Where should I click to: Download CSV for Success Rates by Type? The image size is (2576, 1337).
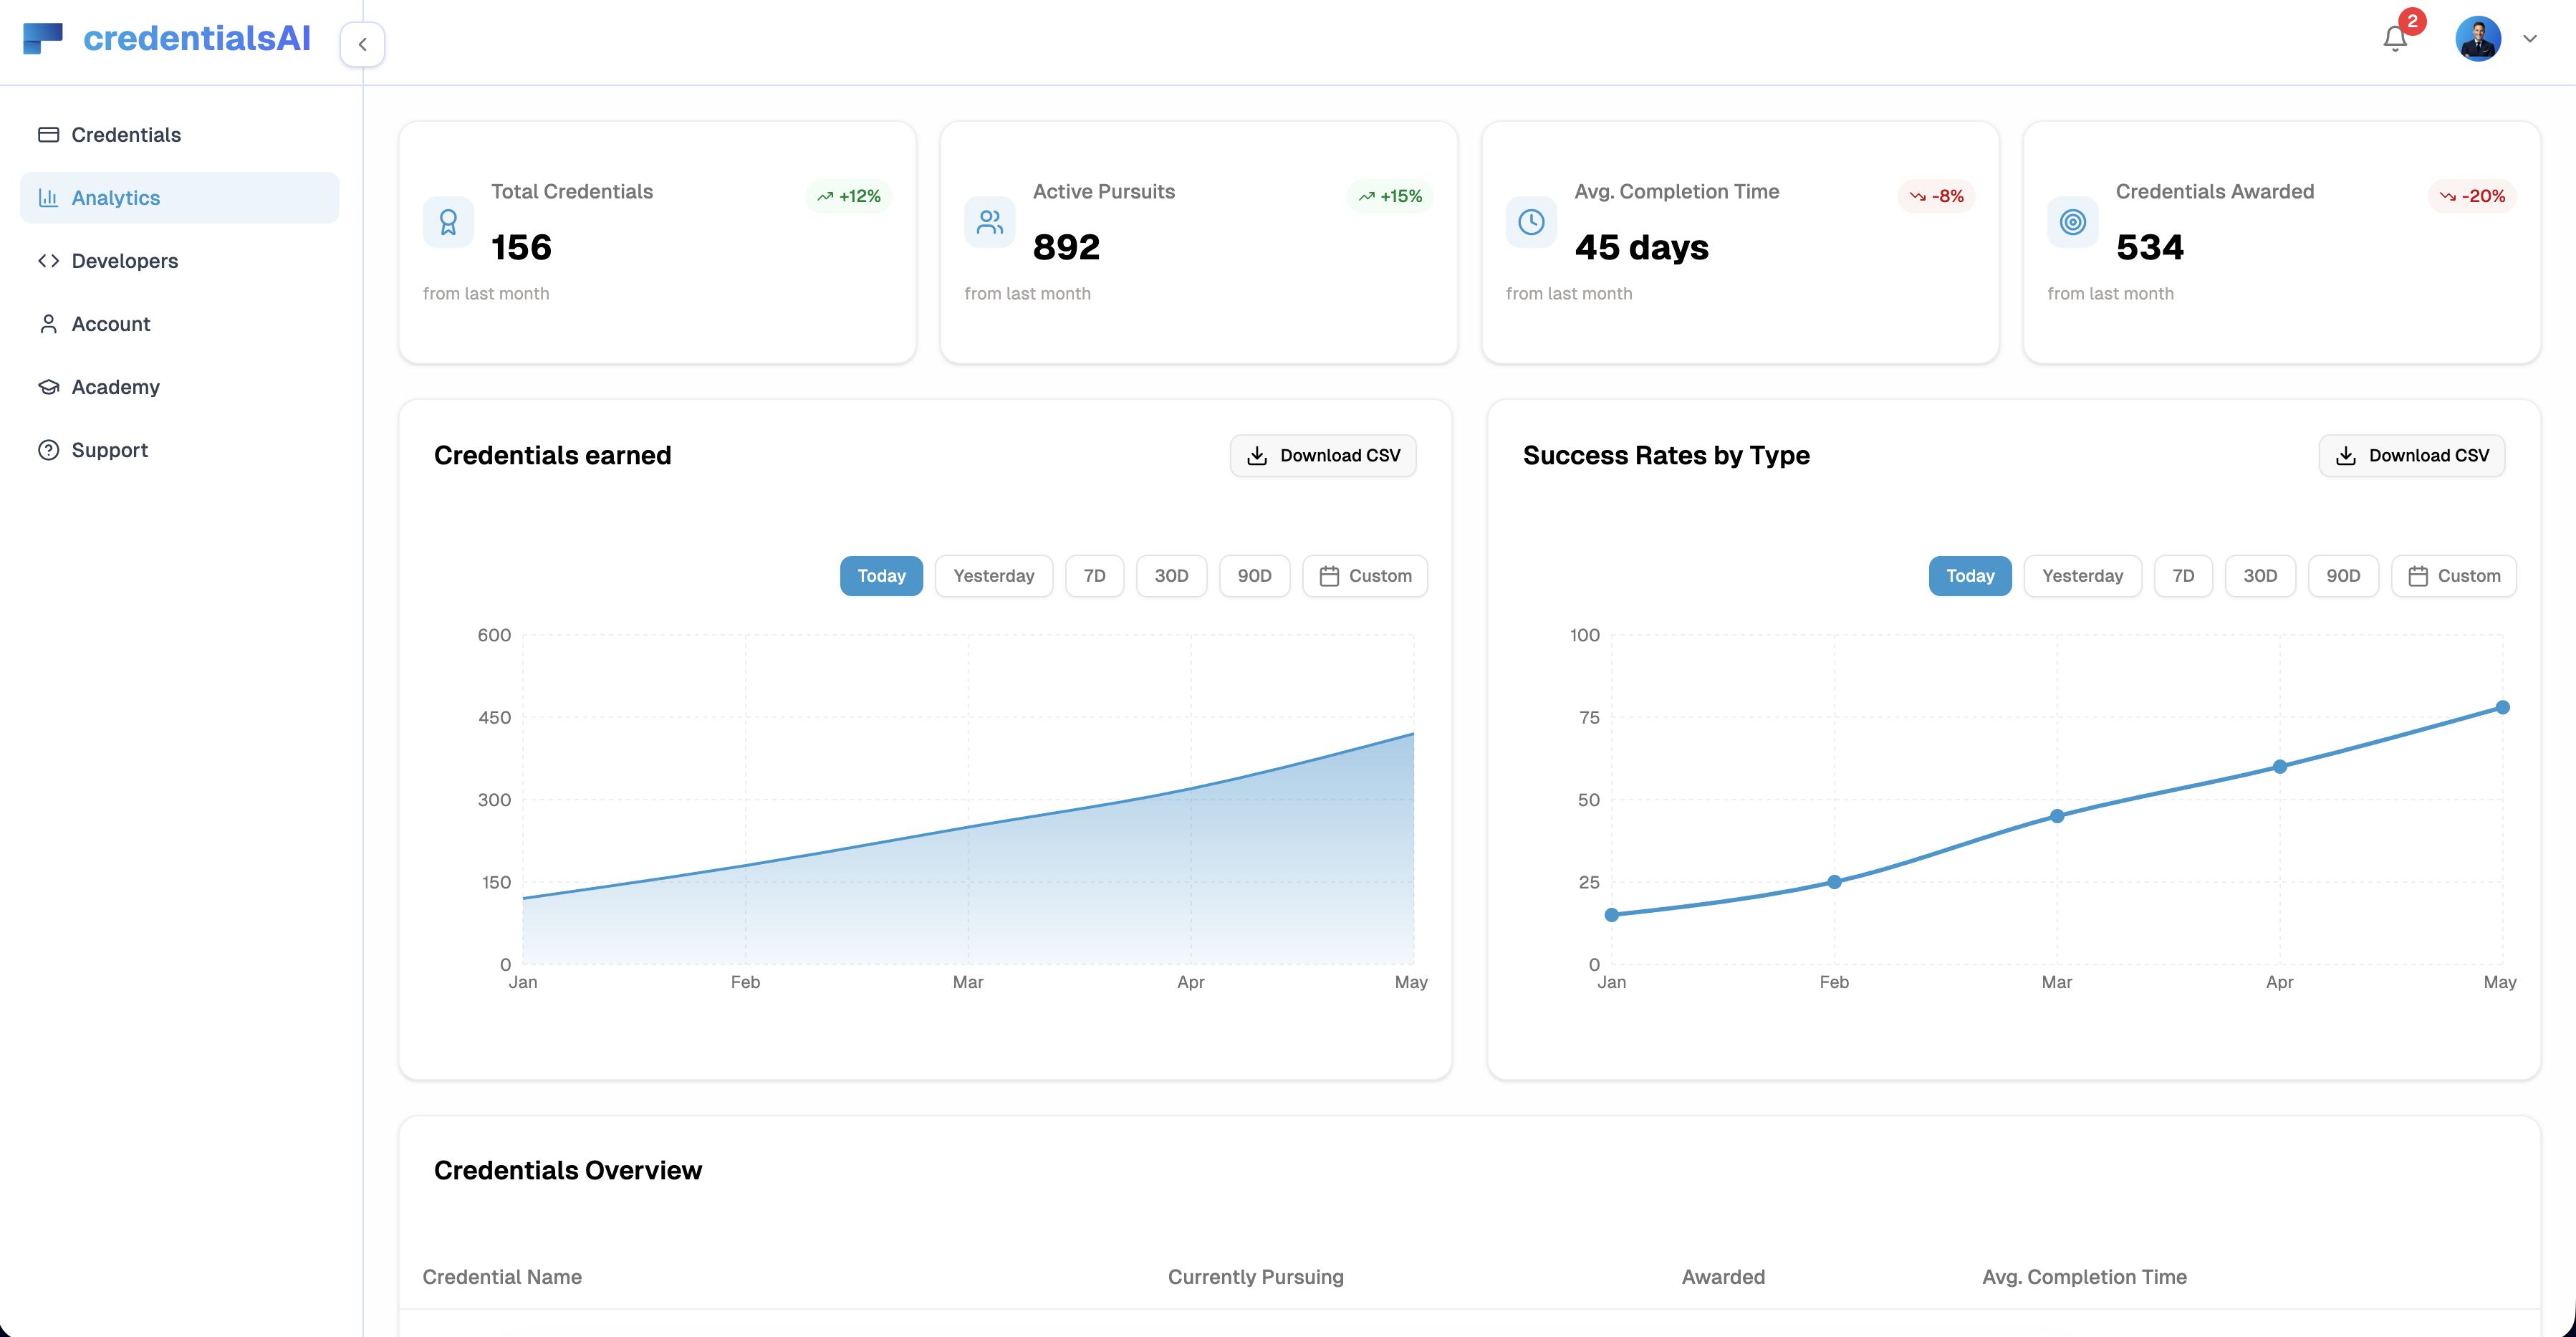[2412, 456]
